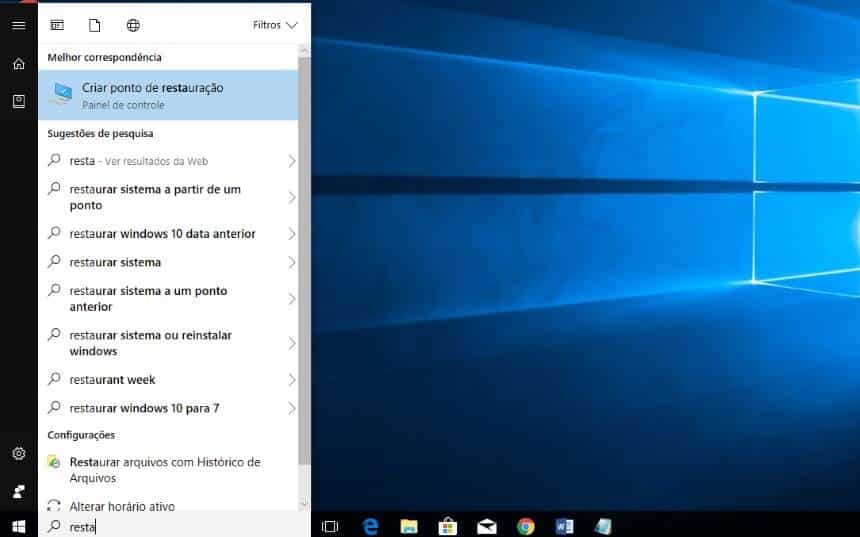
Task: Click the refresh icon beside Alterar horário ativo
Action: pyautogui.click(x=54, y=505)
